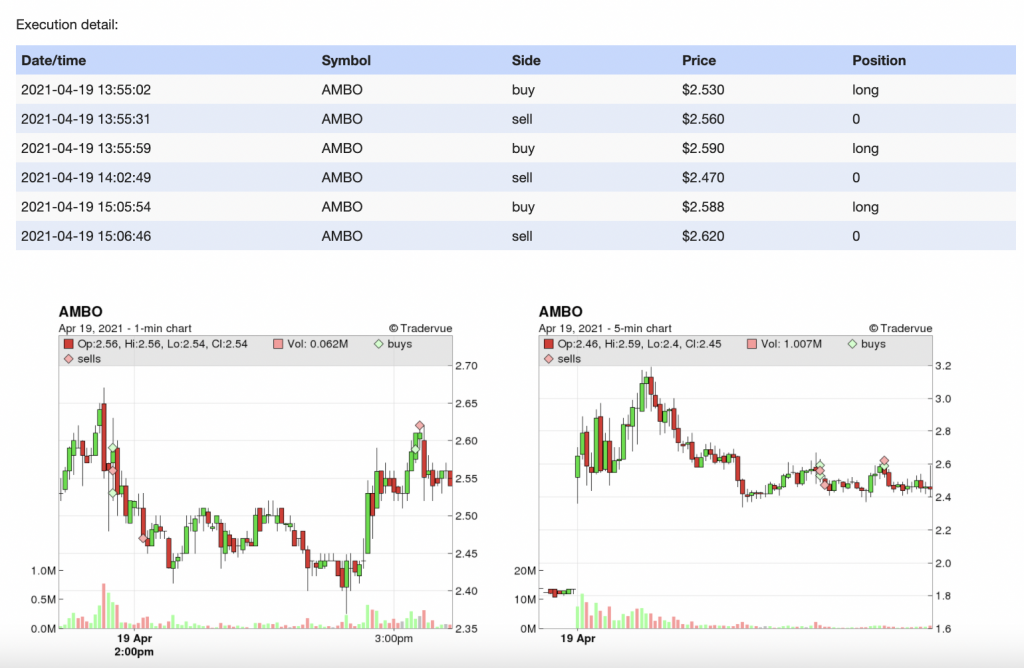Click the Tradervue copyright on the 5-min chart
1024x668 pixels.
[x=900, y=328]
